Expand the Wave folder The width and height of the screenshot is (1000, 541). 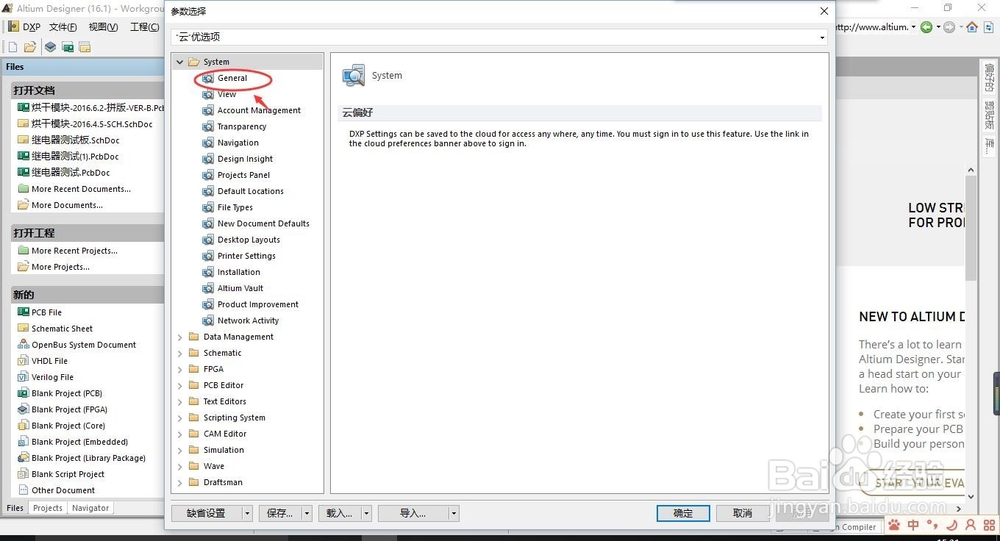click(180, 466)
